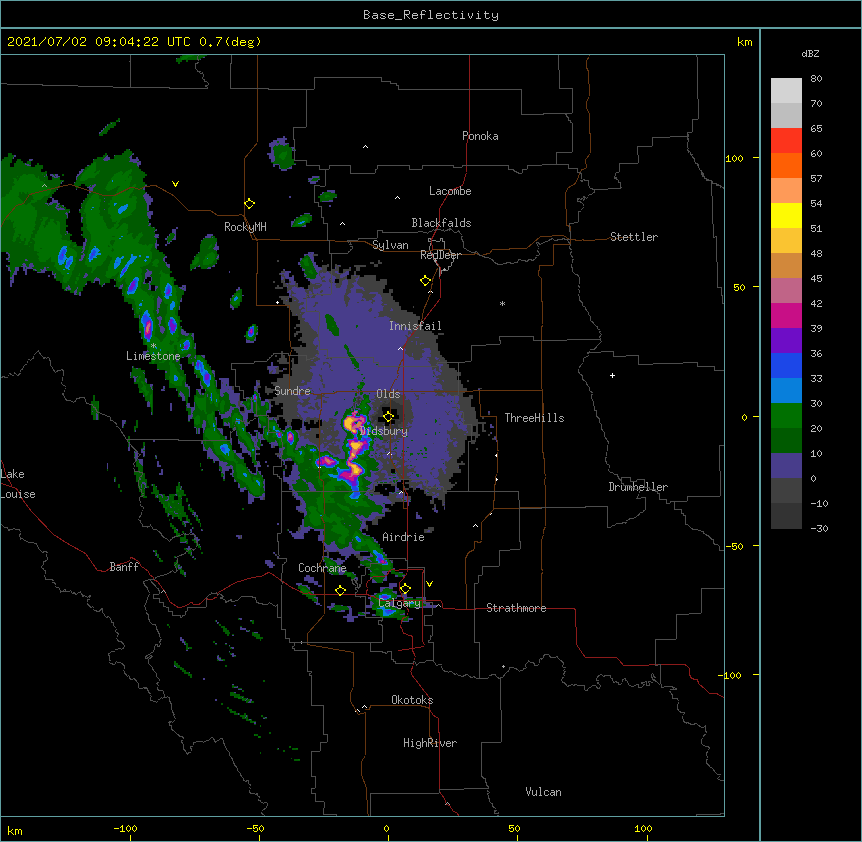Click the caret marker west of Ponoka
862x842 pixels.
click(x=366, y=147)
